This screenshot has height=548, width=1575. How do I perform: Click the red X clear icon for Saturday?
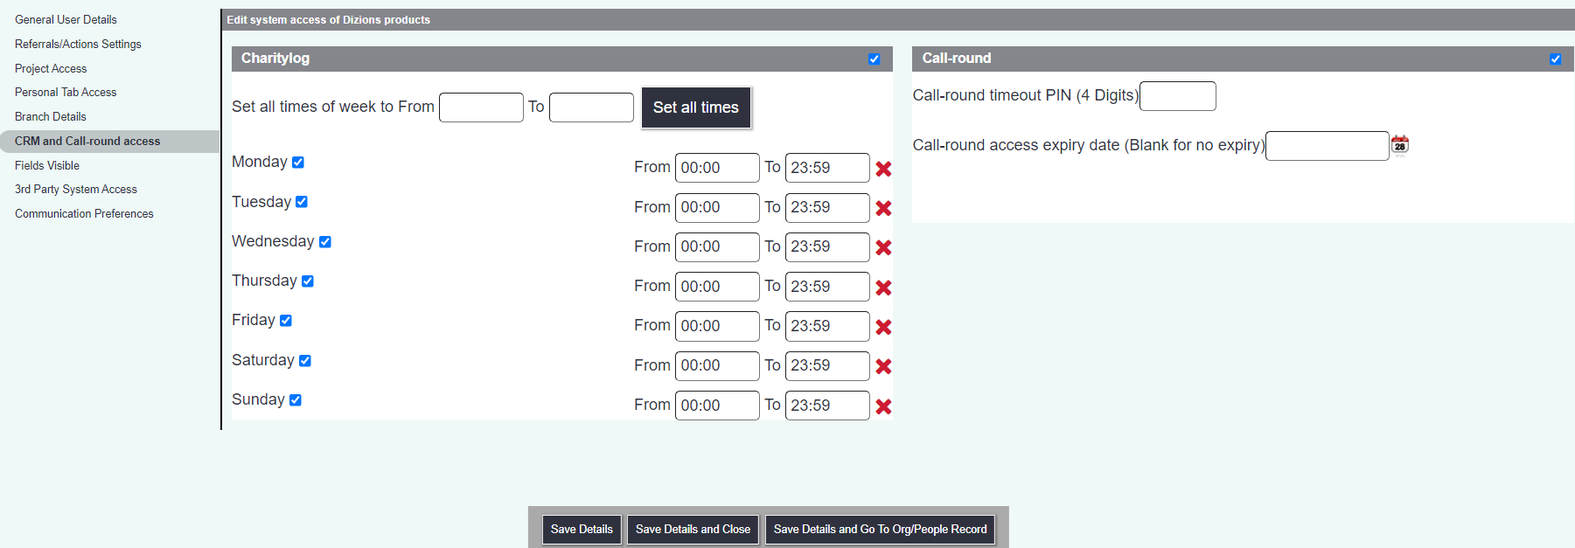883,367
